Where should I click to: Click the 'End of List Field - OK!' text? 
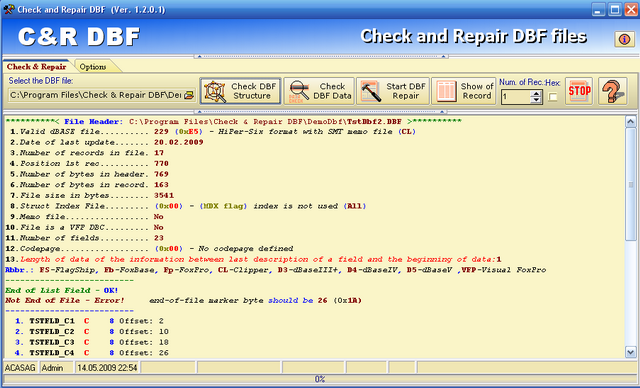coord(62,290)
